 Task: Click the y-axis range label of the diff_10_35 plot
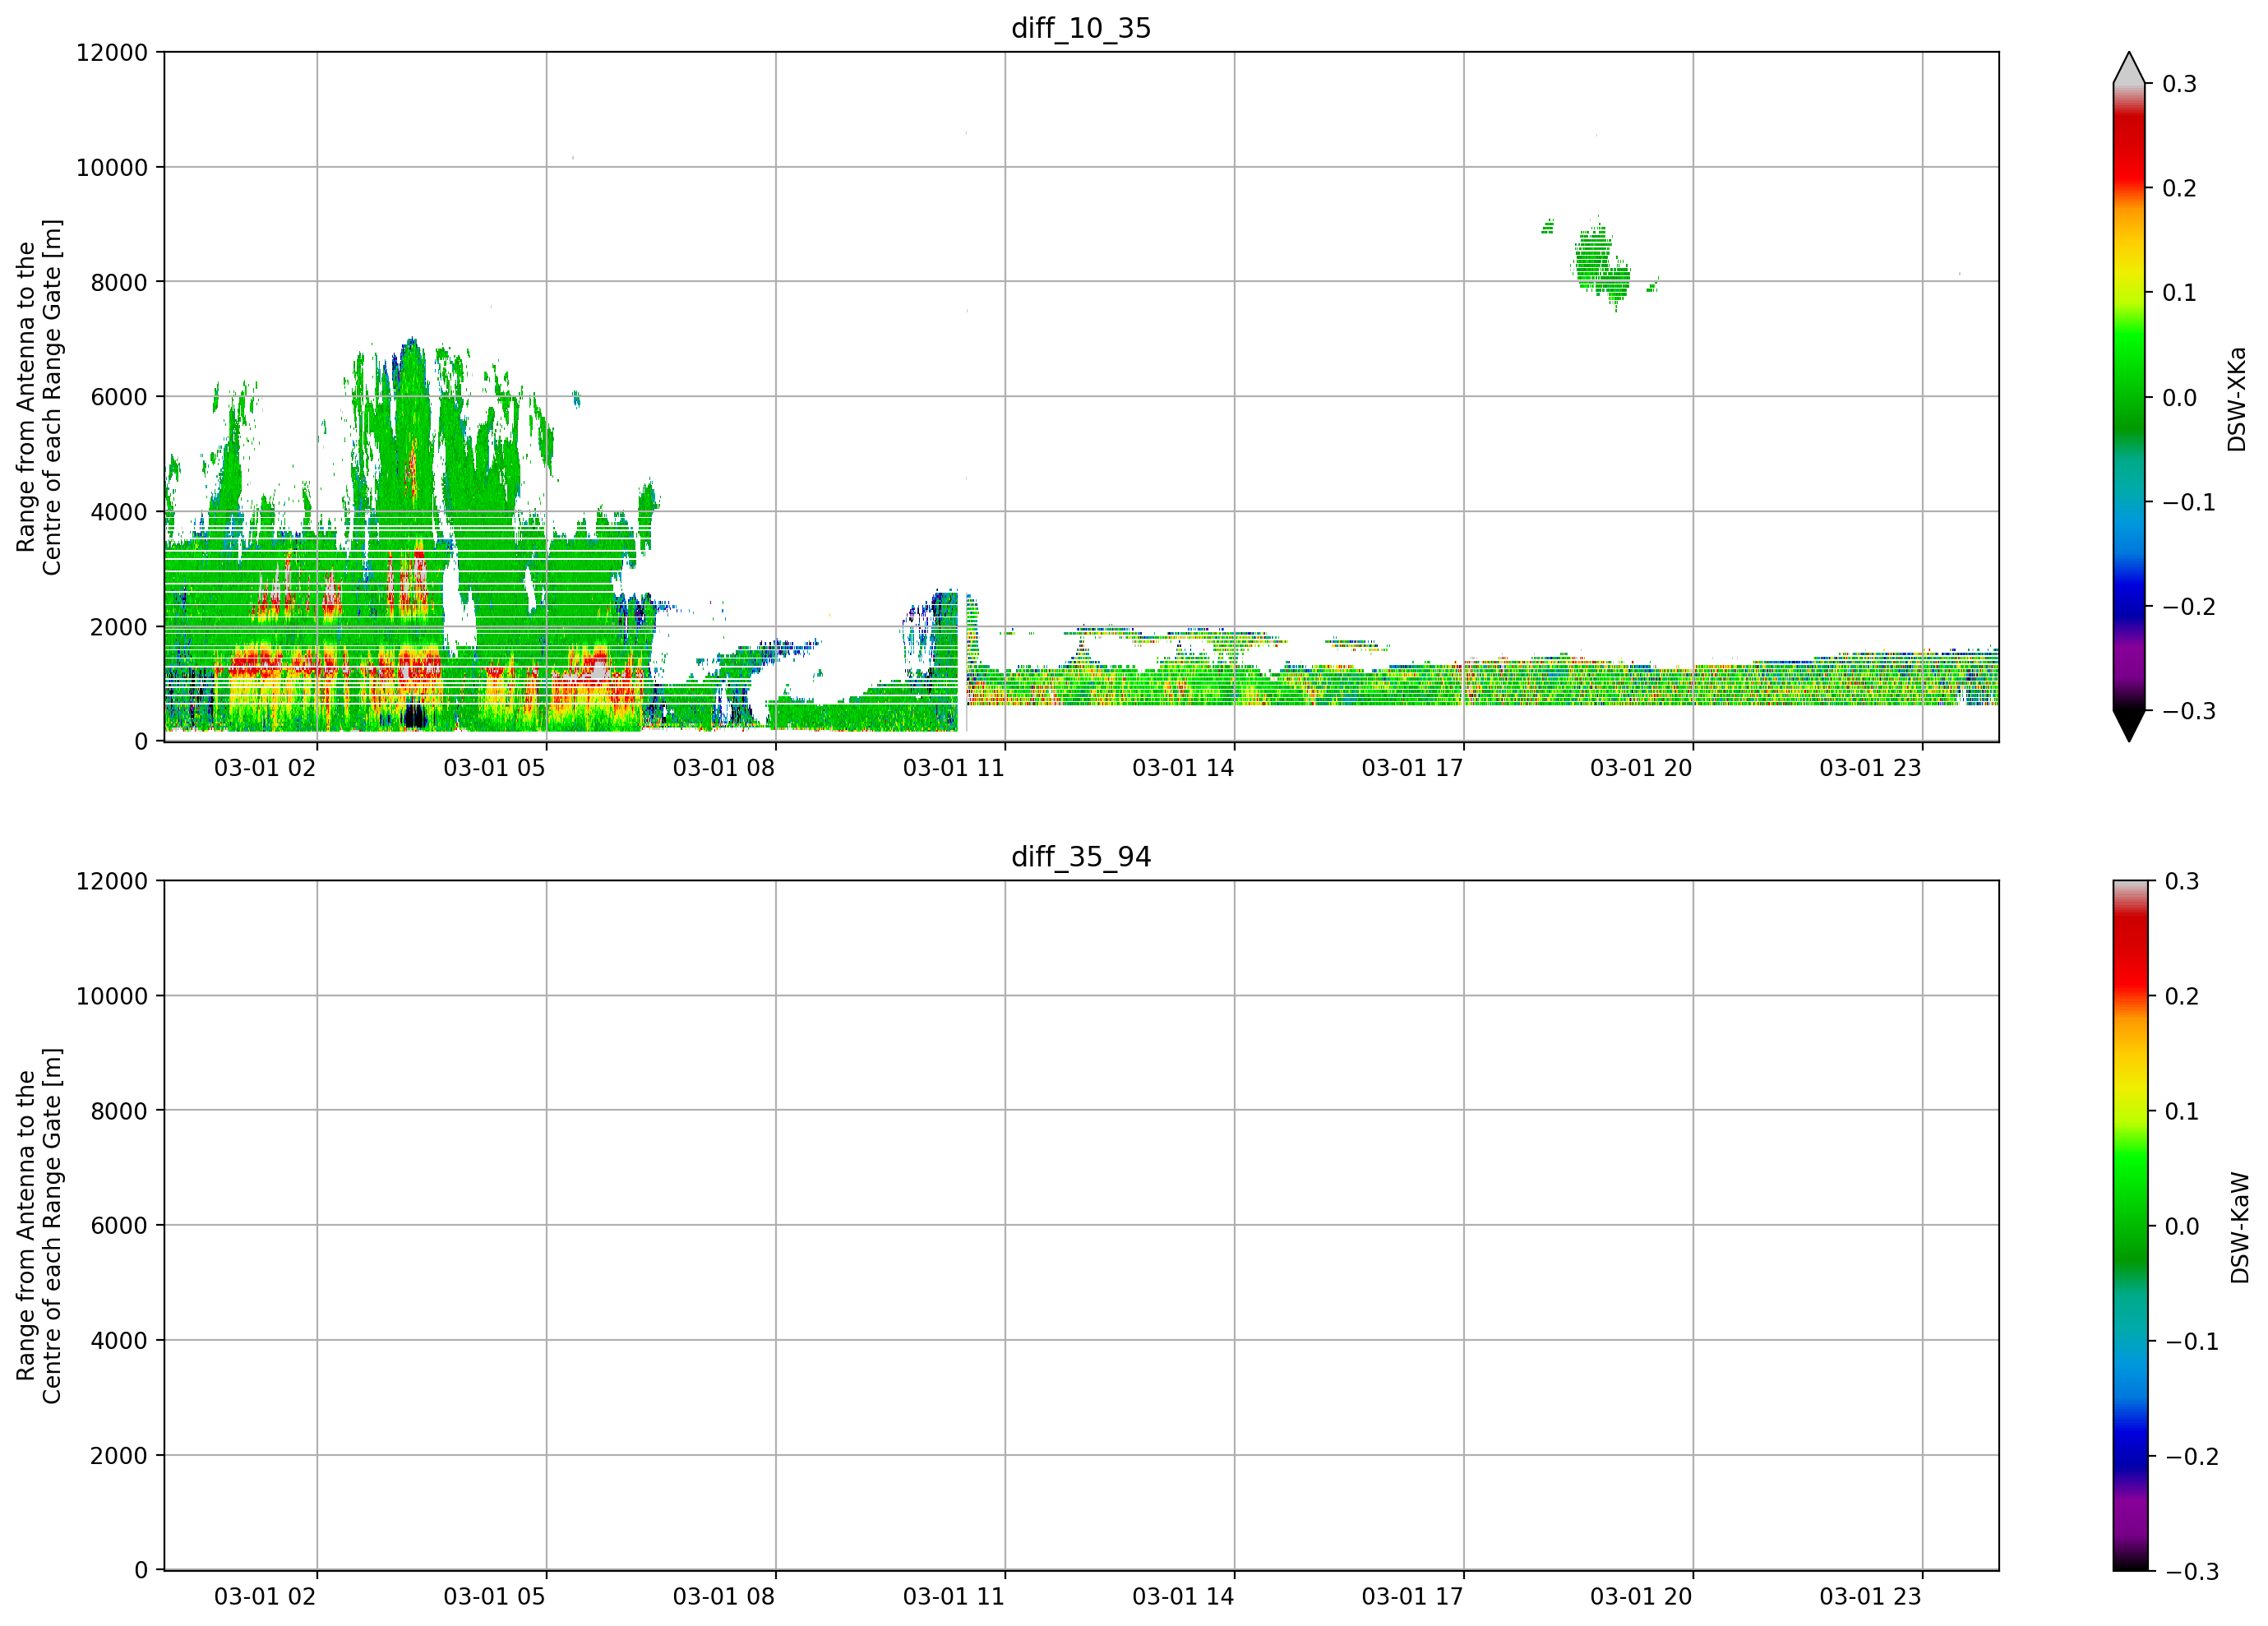click(39, 397)
